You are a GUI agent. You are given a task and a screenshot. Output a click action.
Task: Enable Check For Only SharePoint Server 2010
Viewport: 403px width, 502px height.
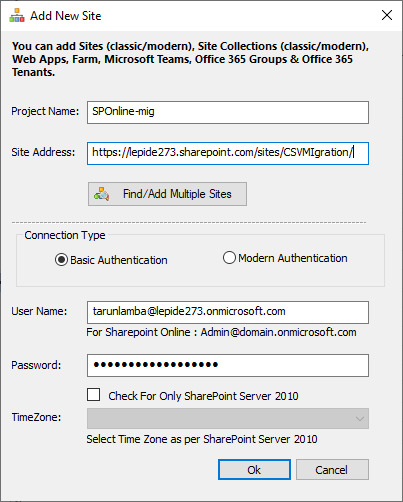pyautogui.click(x=93, y=395)
